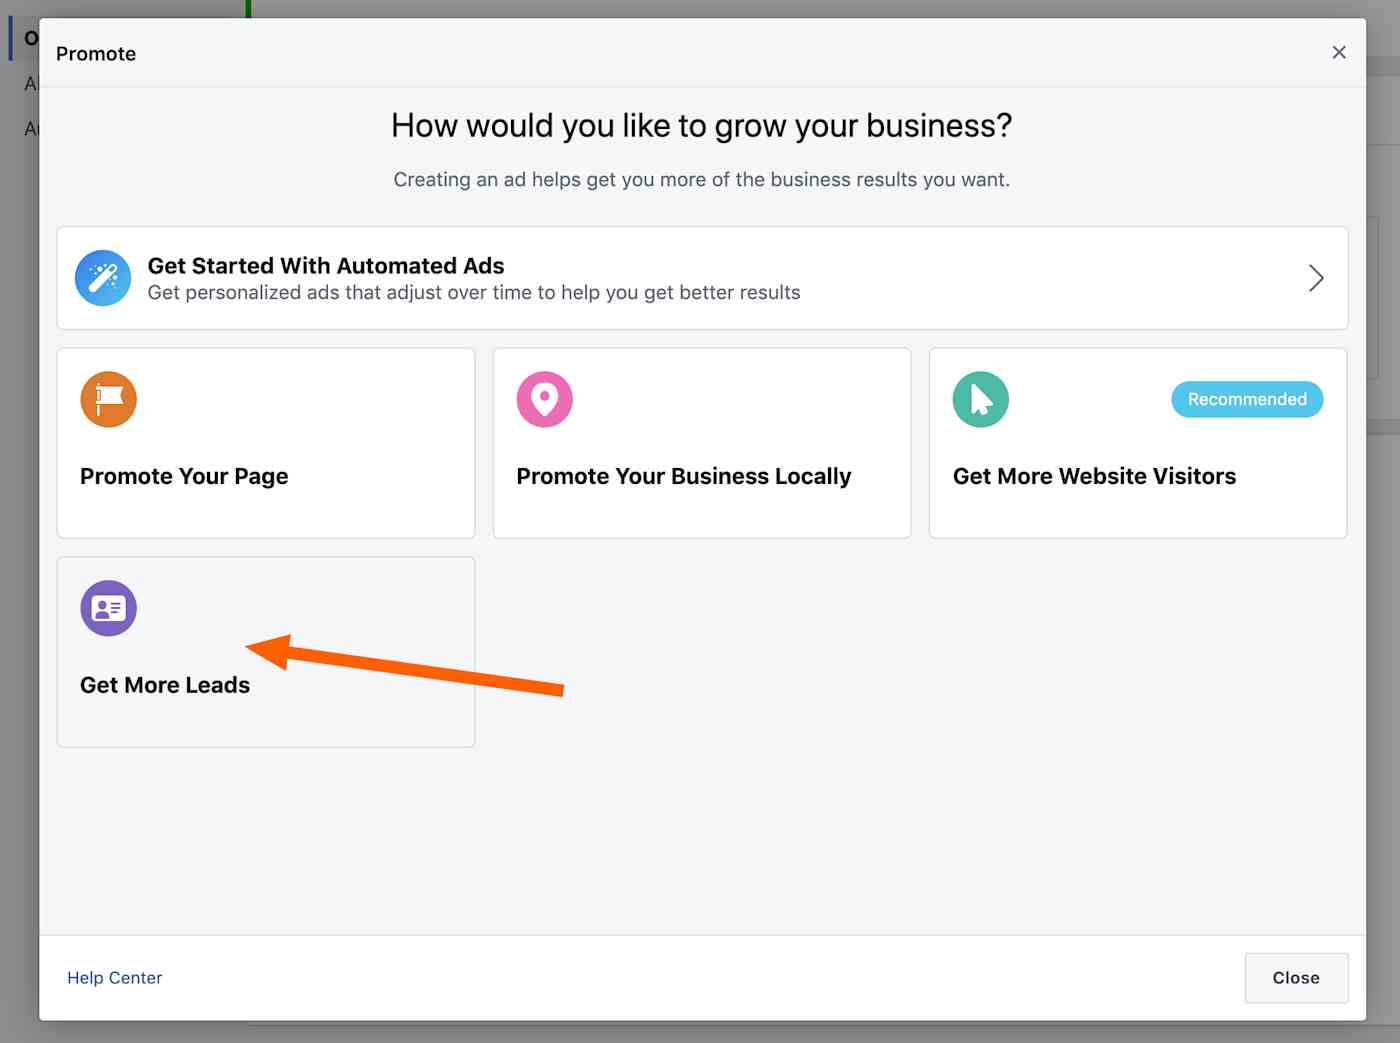Click the magic wand Automated Ads icon
The image size is (1400, 1043).
pyautogui.click(x=103, y=278)
